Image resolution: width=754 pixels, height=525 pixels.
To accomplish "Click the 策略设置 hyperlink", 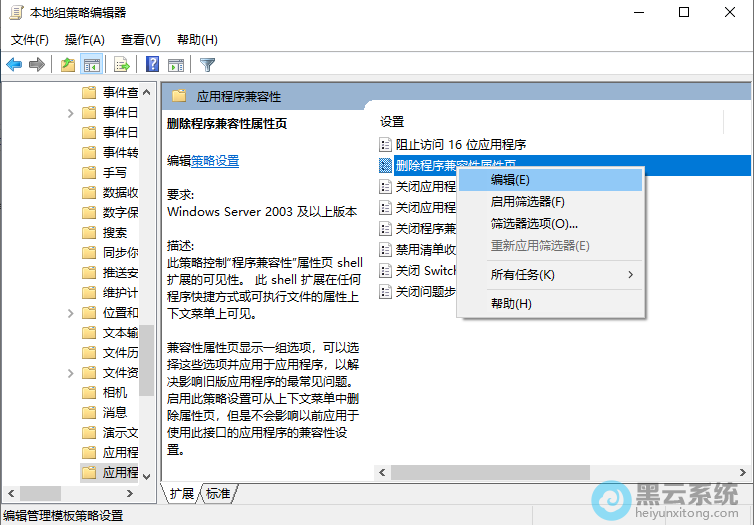I will (x=215, y=160).
